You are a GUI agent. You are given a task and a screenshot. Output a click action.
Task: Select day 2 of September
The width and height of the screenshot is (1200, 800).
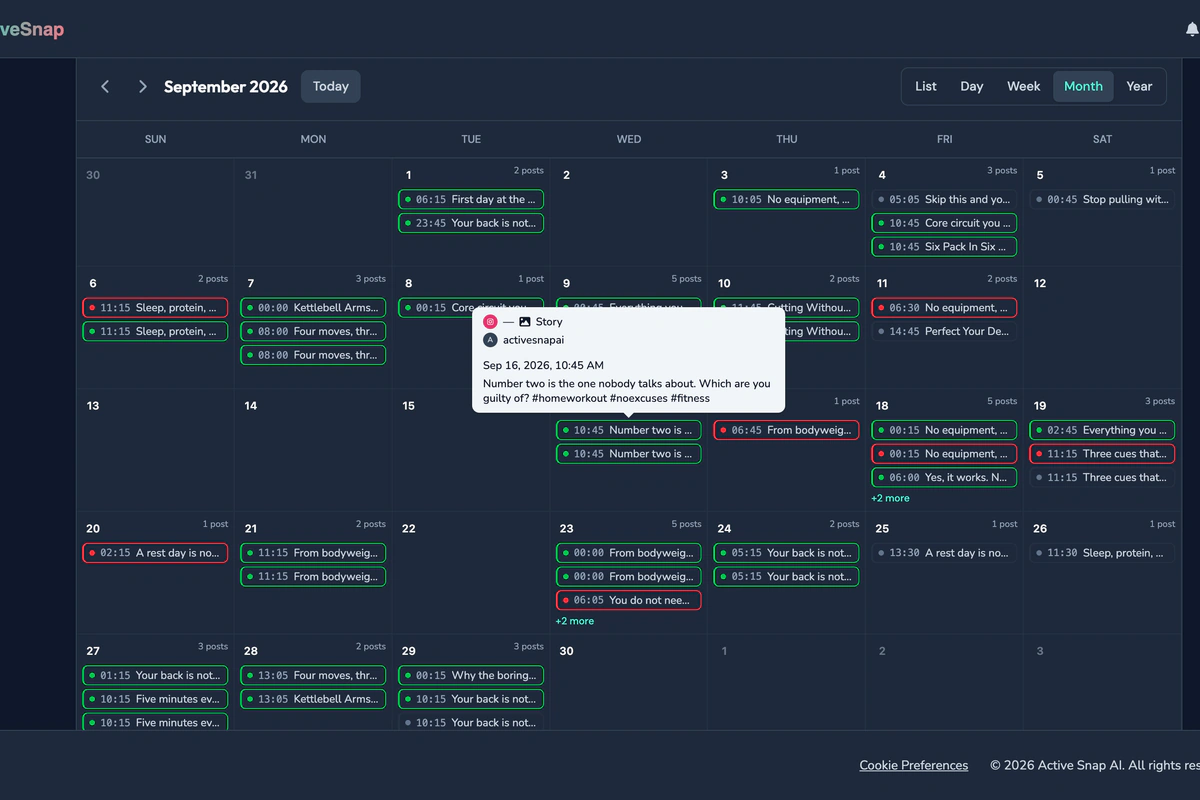[566, 175]
